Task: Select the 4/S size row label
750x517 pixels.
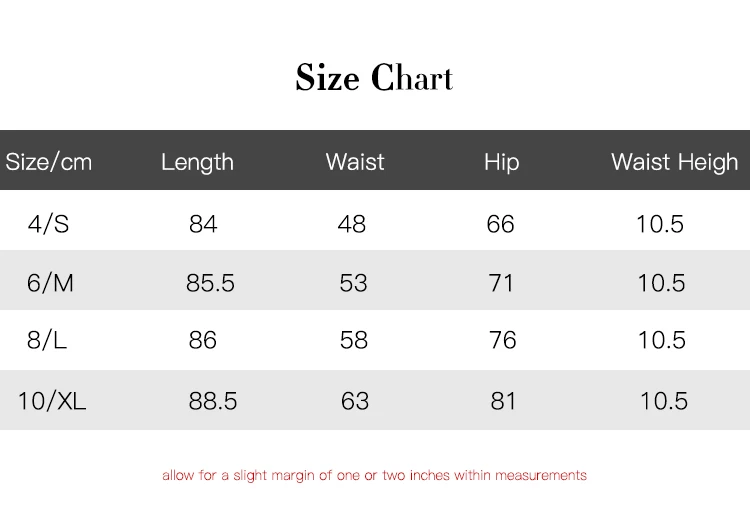Action: coord(49,224)
